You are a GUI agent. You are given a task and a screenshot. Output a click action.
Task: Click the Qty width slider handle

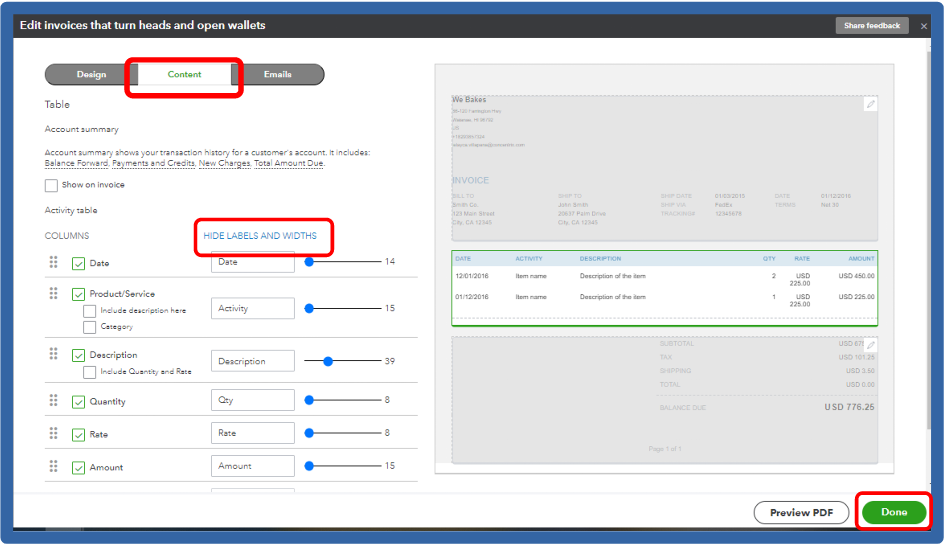tap(309, 400)
